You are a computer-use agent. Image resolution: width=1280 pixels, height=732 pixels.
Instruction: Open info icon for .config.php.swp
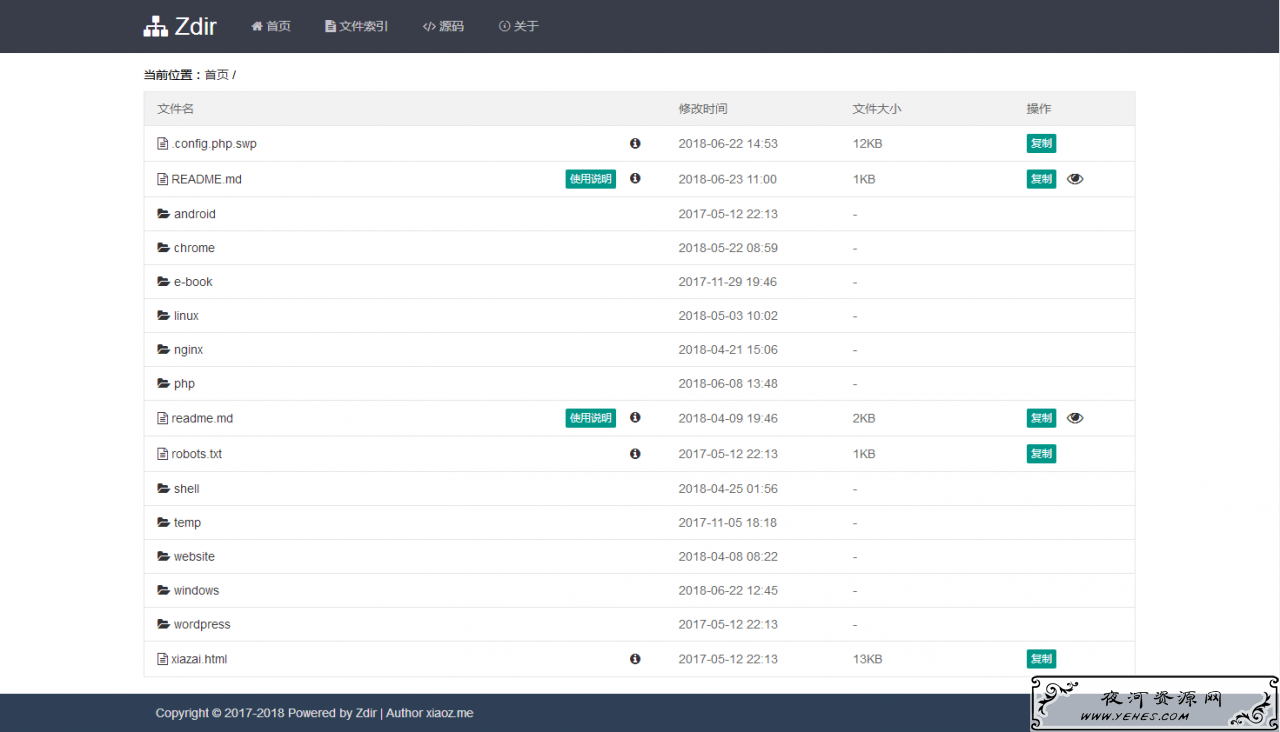[635, 144]
